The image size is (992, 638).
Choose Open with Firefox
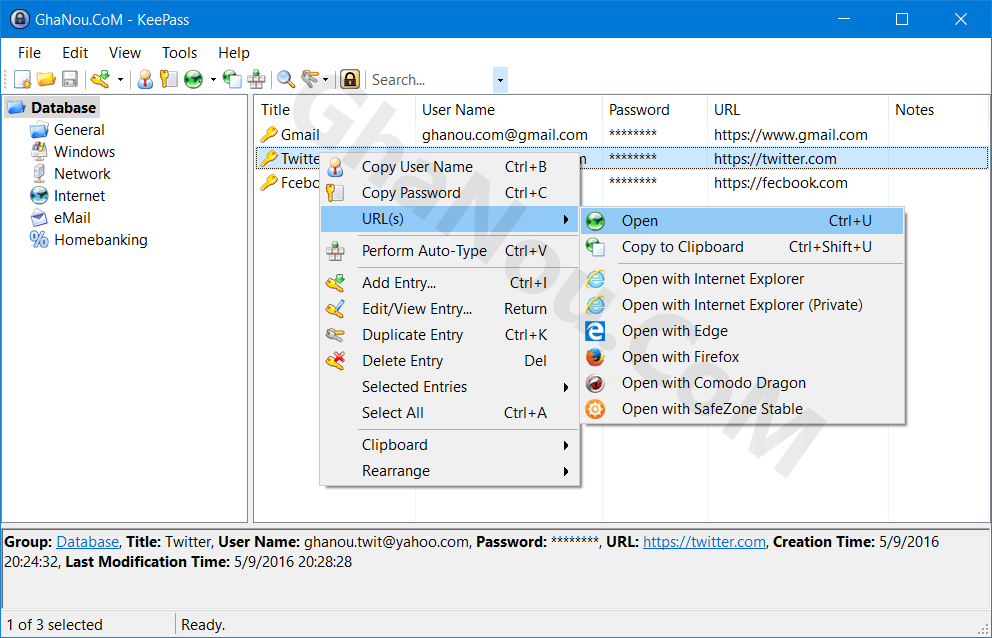742,357
